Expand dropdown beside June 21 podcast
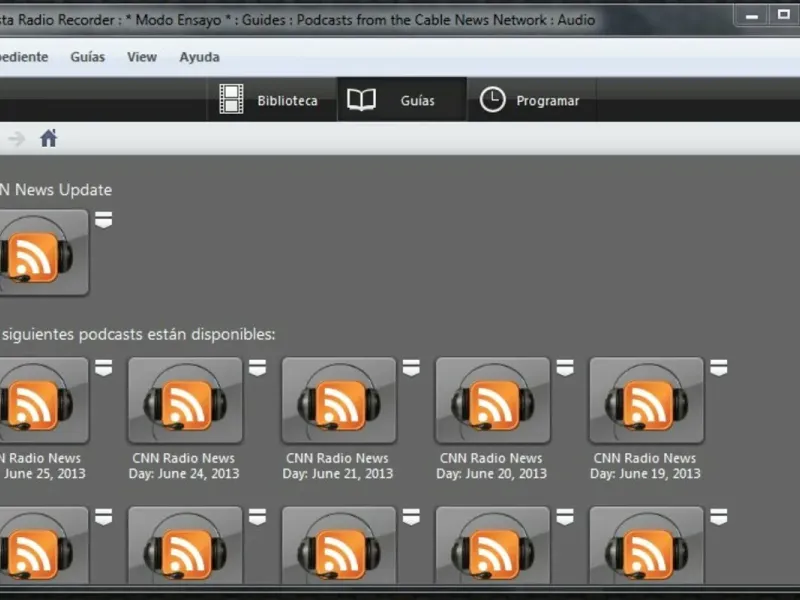The width and height of the screenshot is (800, 600). click(x=411, y=368)
